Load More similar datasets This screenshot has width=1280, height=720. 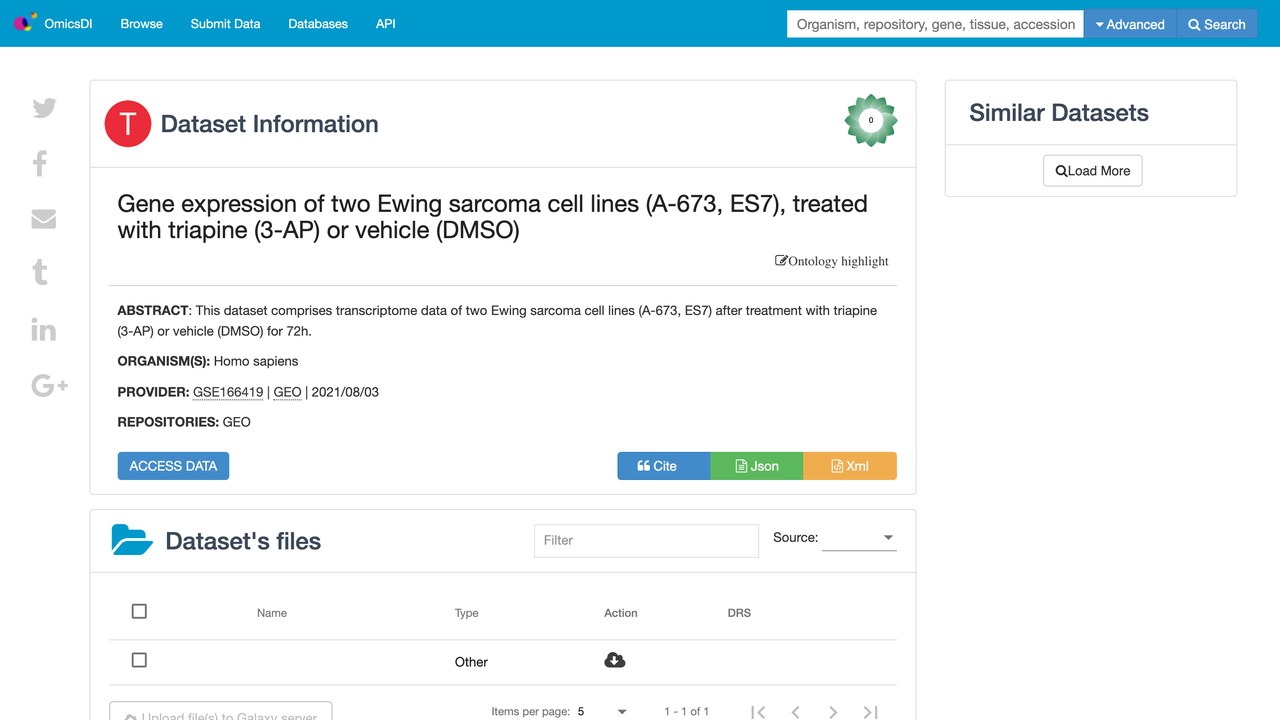[x=1092, y=171]
